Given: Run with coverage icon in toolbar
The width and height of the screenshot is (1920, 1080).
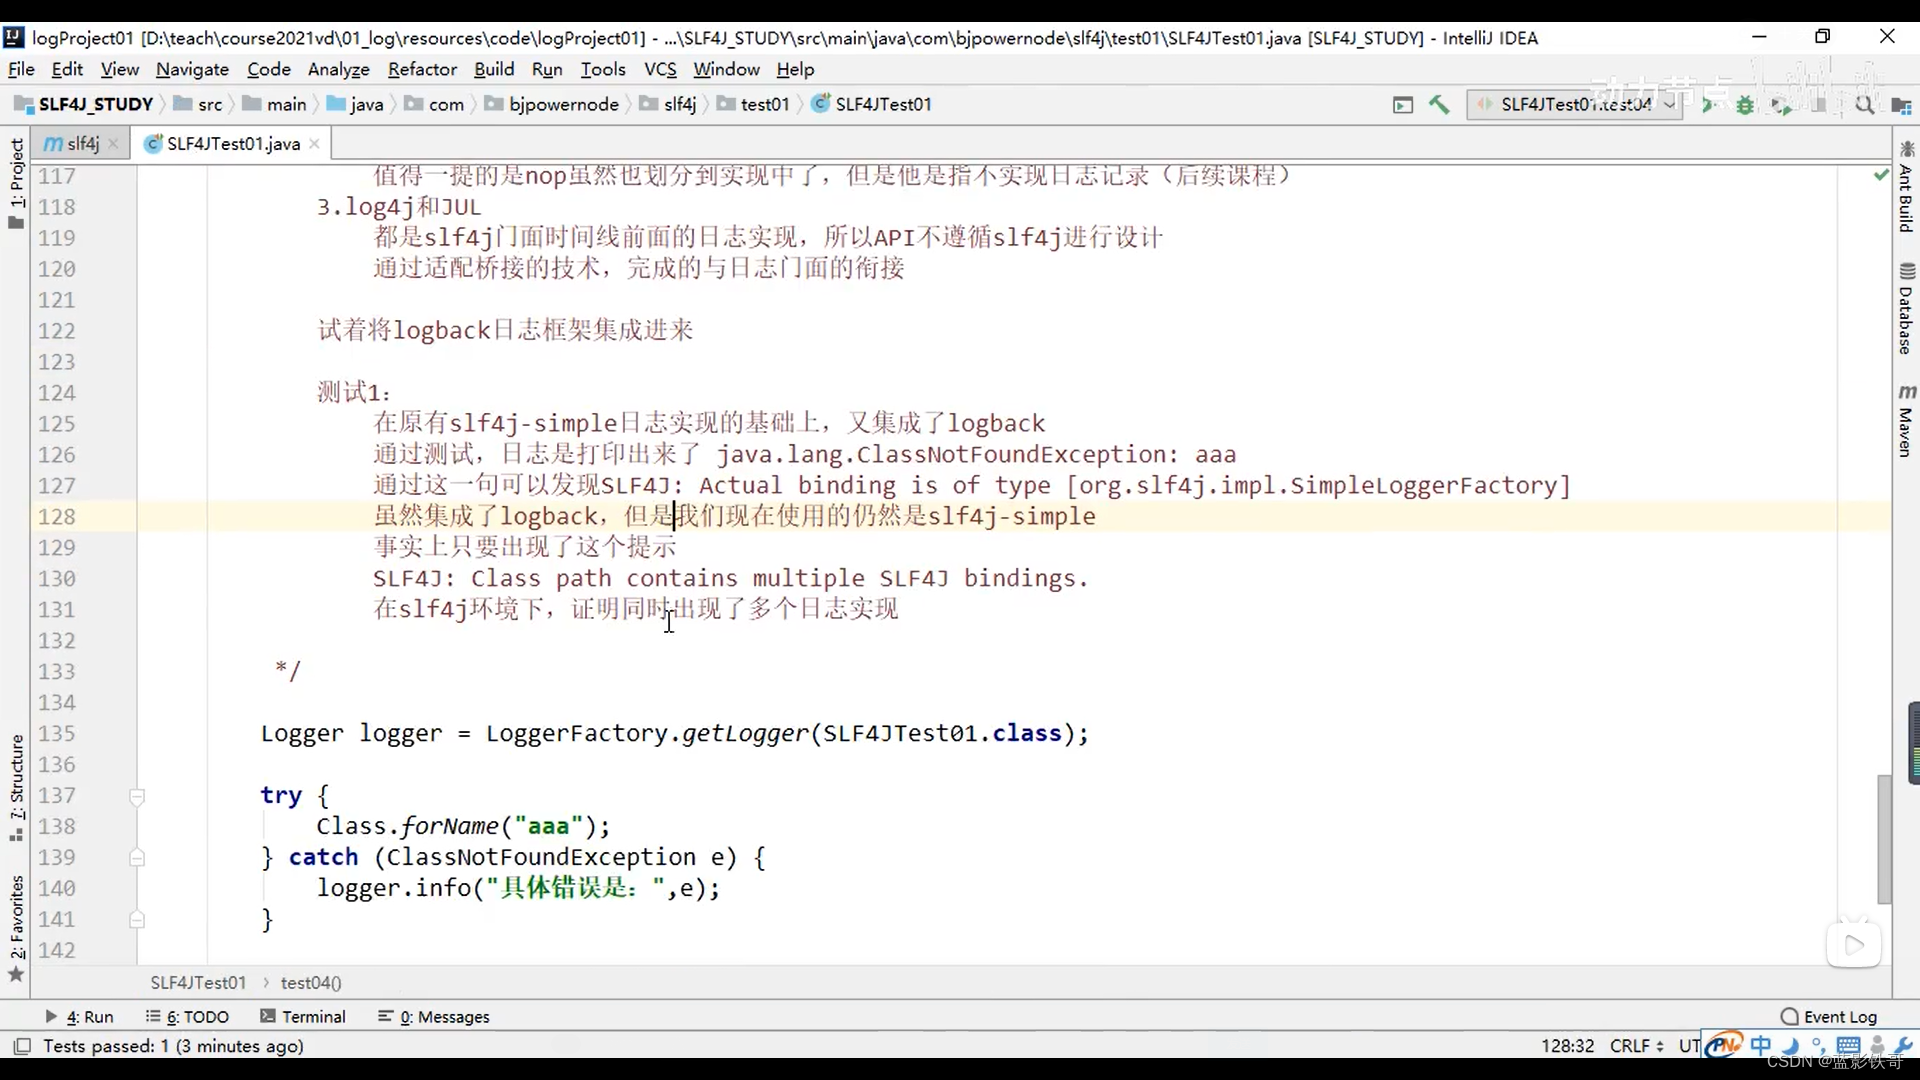Looking at the screenshot, I should [x=1781, y=104].
